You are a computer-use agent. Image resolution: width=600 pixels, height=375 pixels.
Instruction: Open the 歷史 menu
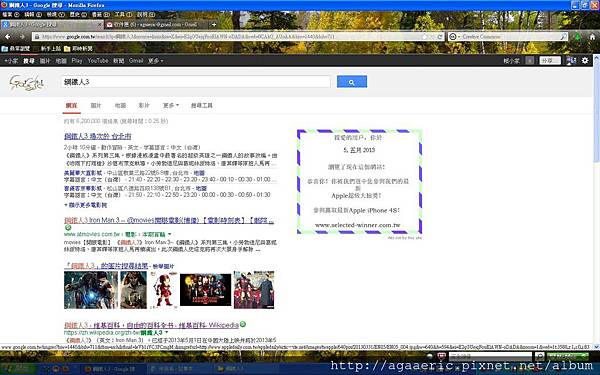[78, 15]
